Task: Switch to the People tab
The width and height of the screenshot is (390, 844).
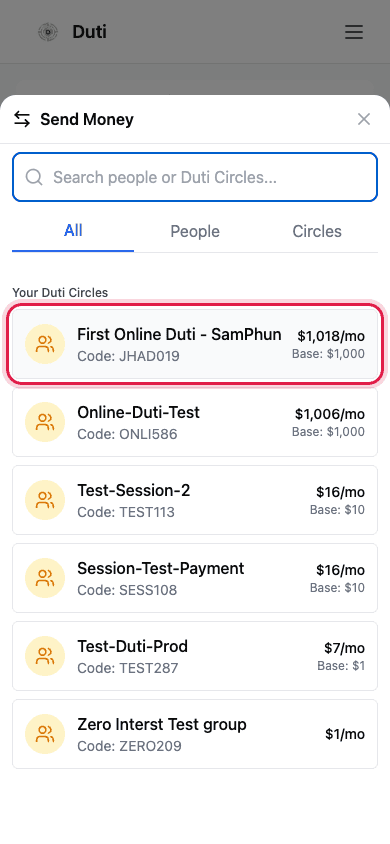Action: [x=195, y=231]
